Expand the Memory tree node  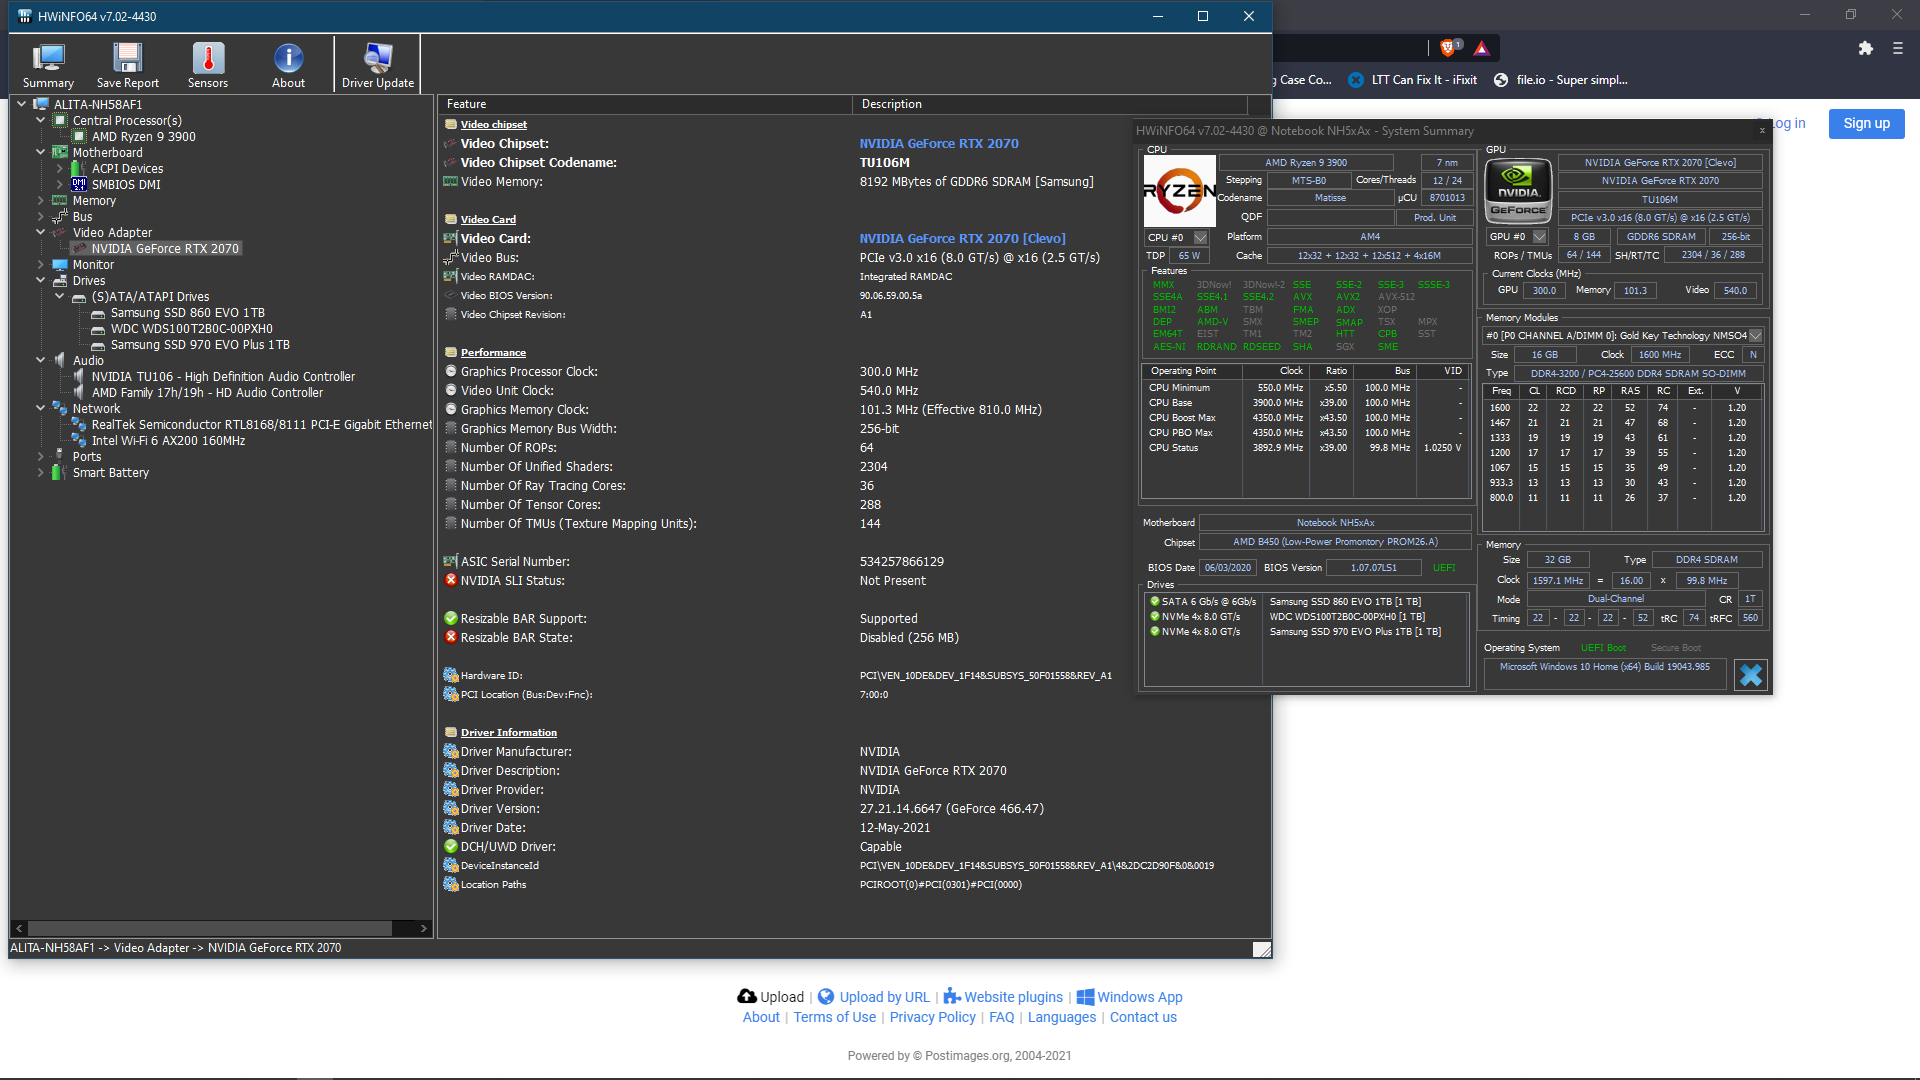coord(41,200)
